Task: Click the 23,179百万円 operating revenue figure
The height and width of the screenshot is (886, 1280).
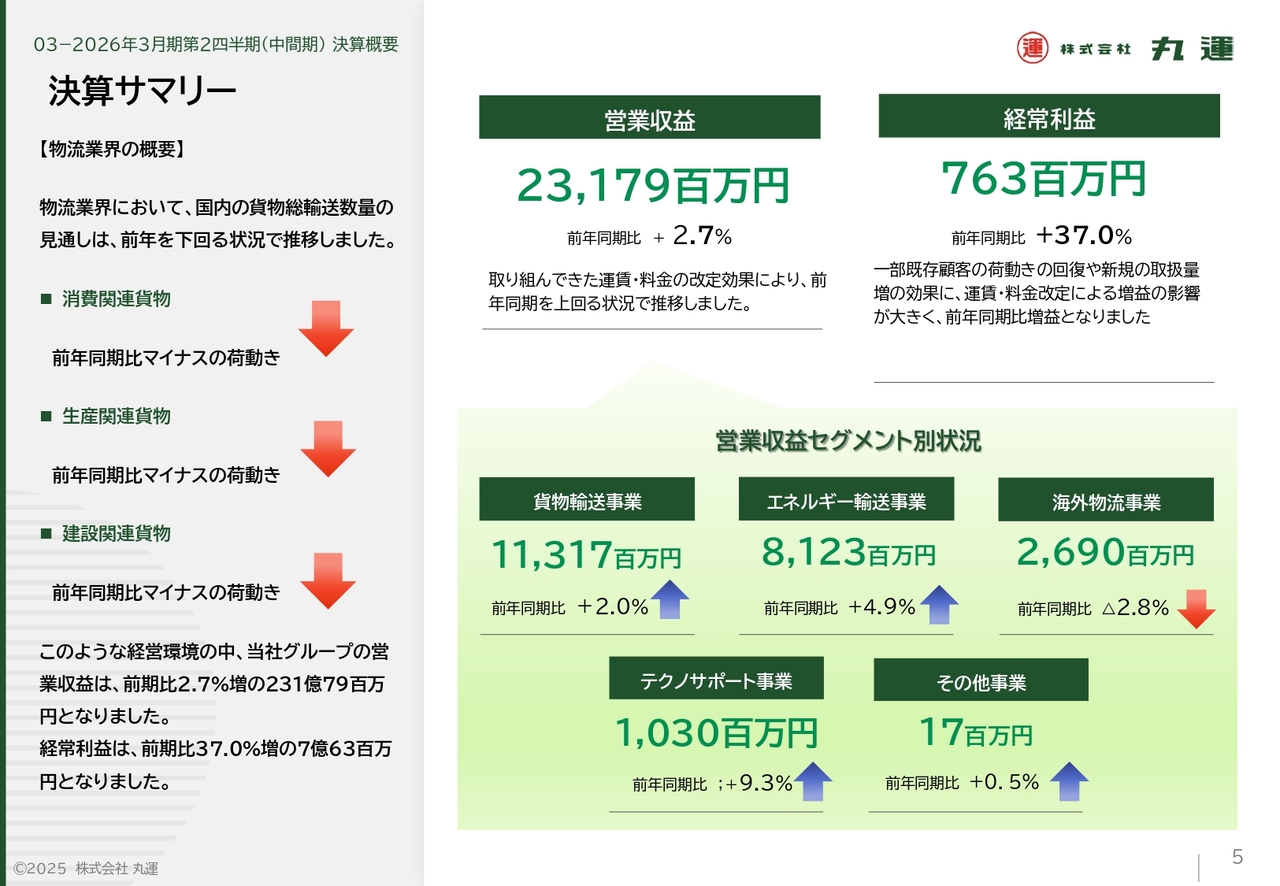Action: pyautogui.click(x=652, y=185)
